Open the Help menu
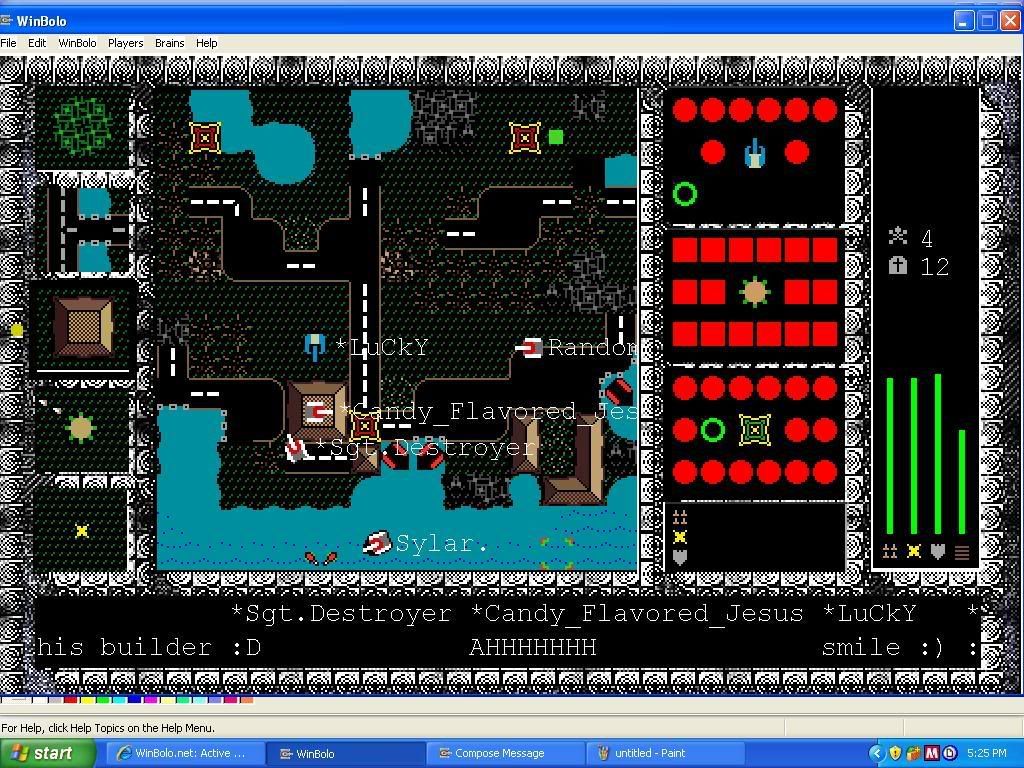1024x768 pixels. pos(206,43)
